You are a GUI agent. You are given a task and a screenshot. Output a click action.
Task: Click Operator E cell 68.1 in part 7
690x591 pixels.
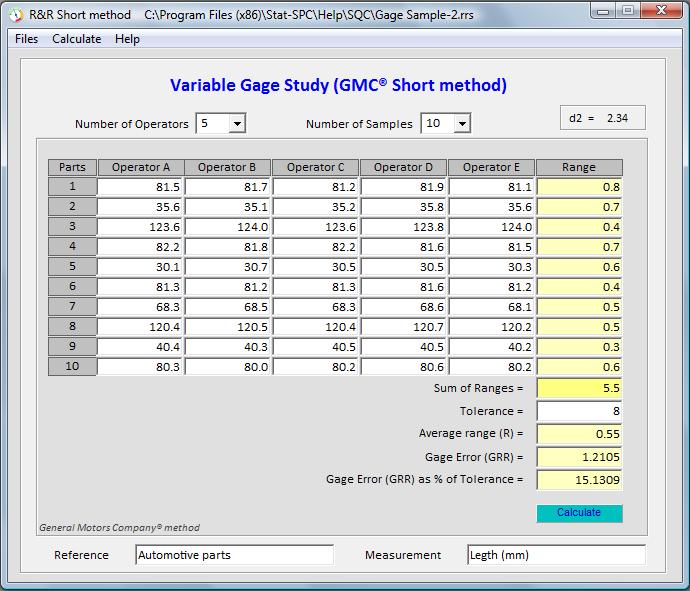click(492, 307)
